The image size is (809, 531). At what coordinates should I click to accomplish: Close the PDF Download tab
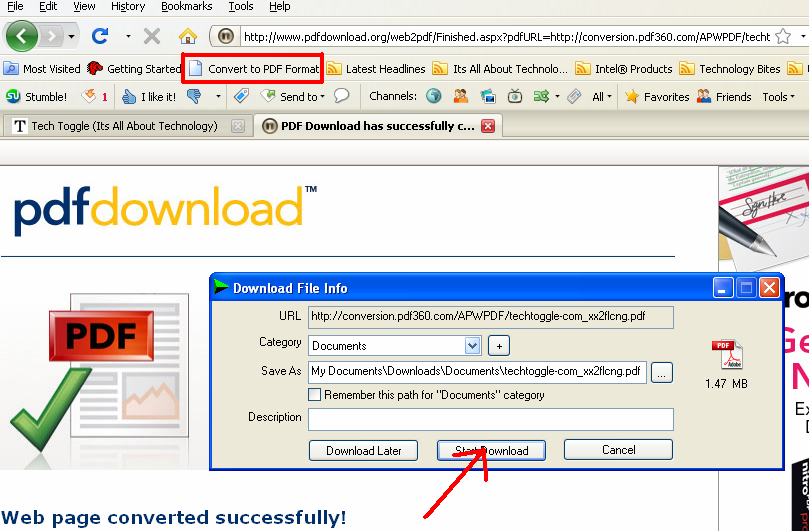(488, 126)
